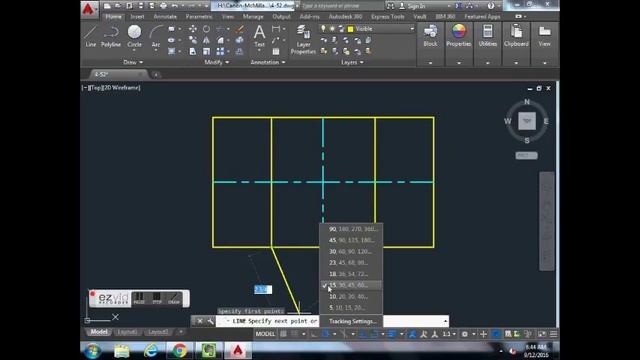Expand the Layers panel
This screenshot has width=640, height=360.
[352, 62]
